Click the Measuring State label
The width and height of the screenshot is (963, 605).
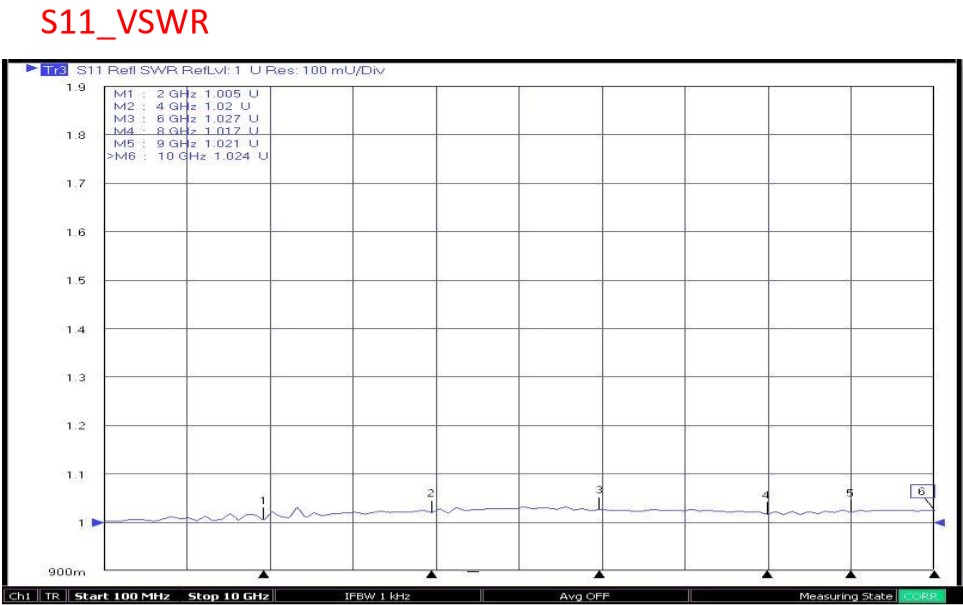(845, 597)
